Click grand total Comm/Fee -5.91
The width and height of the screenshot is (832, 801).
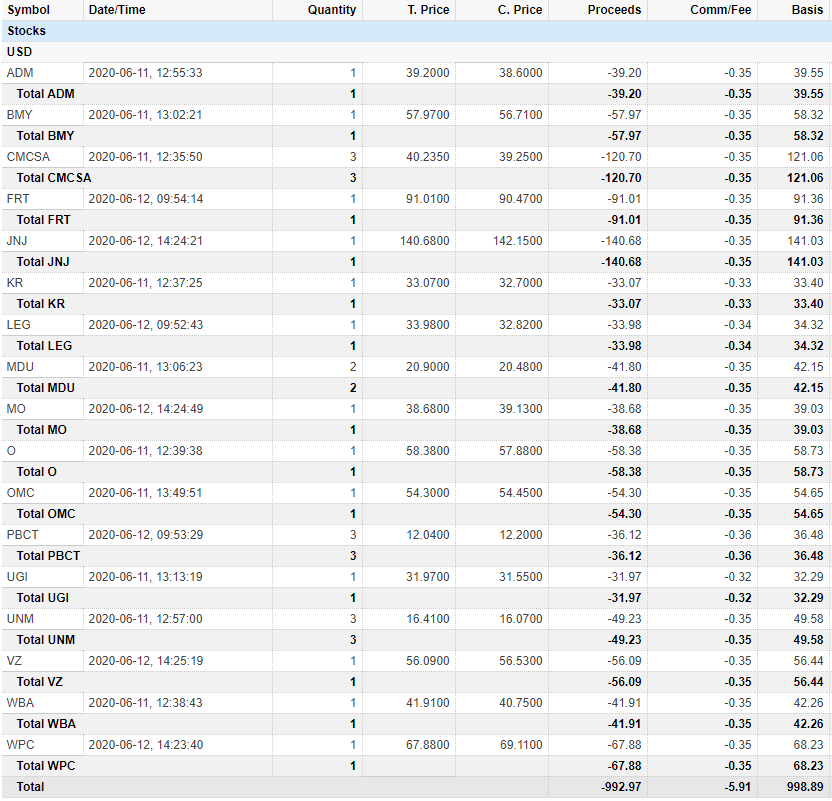[738, 787]
